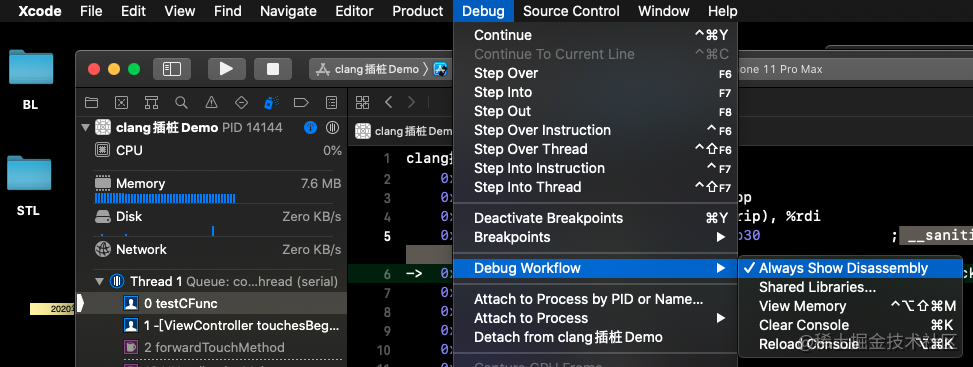Click the Memory usage gauge bar
The width and height of the screenshot is (973, 367).
[164, 199]
